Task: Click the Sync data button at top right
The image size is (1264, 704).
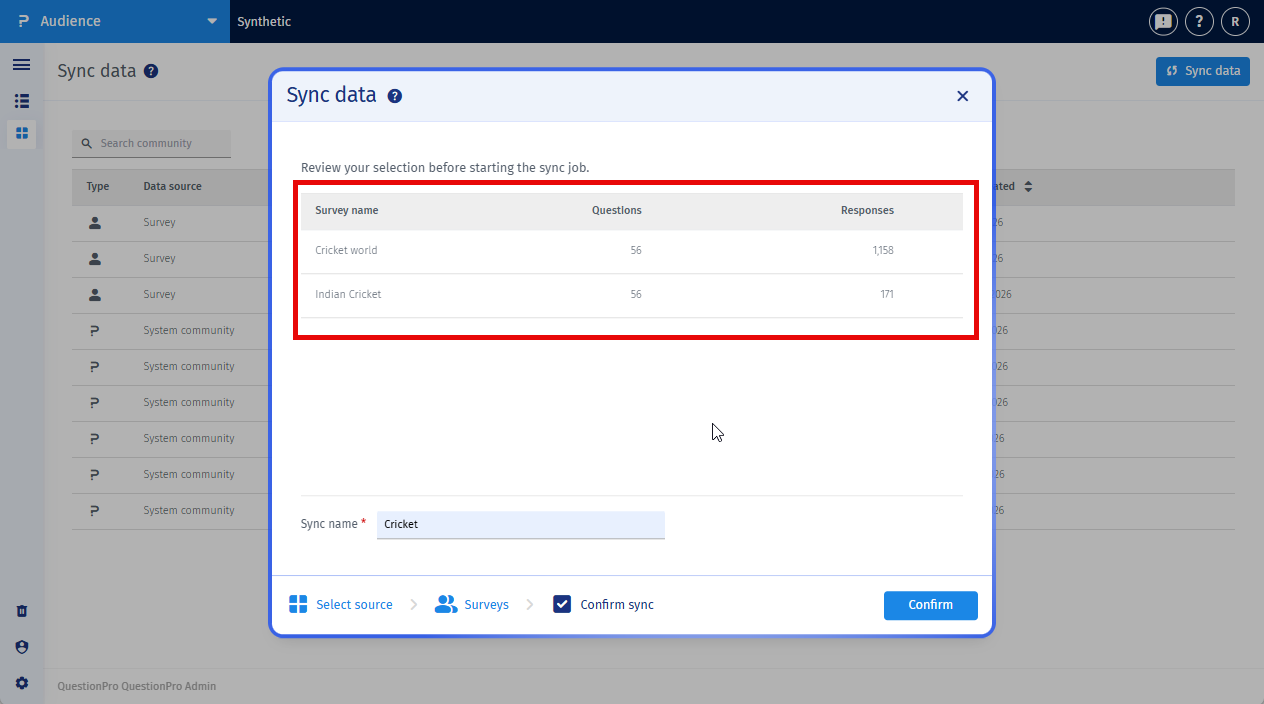Action: point(1202,71)
